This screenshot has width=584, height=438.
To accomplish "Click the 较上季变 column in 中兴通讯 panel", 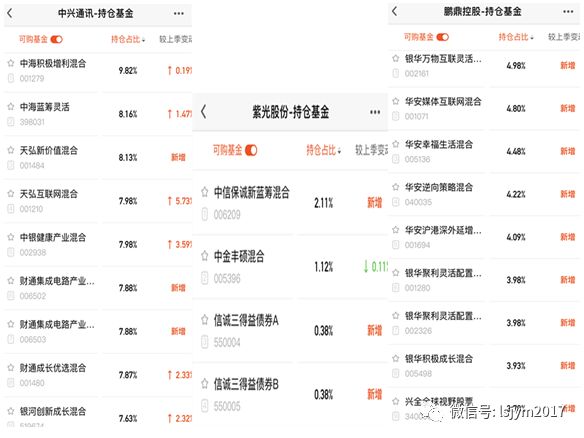I will pyautogui.click(x=176, y=39).
